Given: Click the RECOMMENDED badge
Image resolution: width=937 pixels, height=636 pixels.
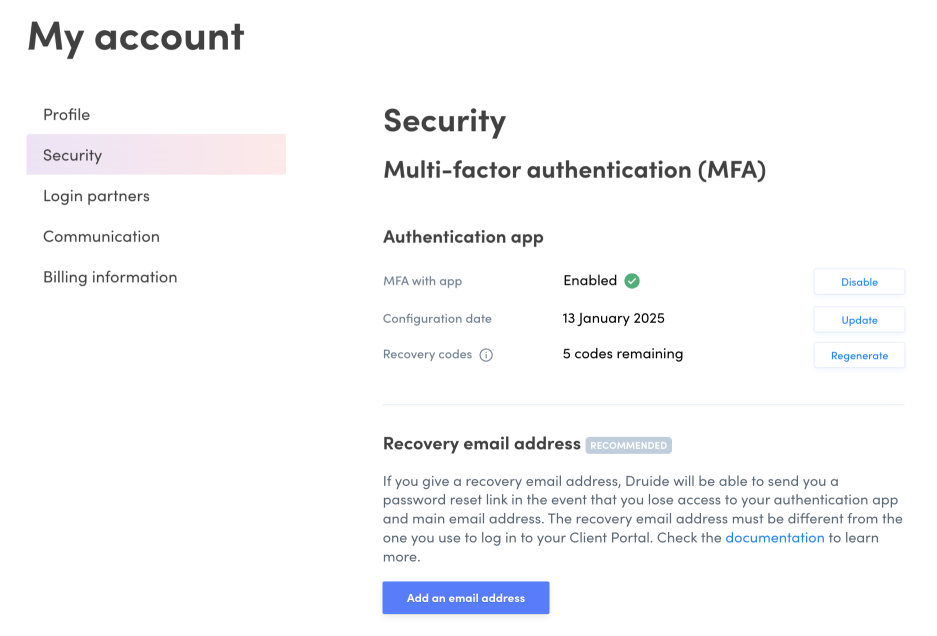Looking at the screenshot, I should tap(628, 445).
